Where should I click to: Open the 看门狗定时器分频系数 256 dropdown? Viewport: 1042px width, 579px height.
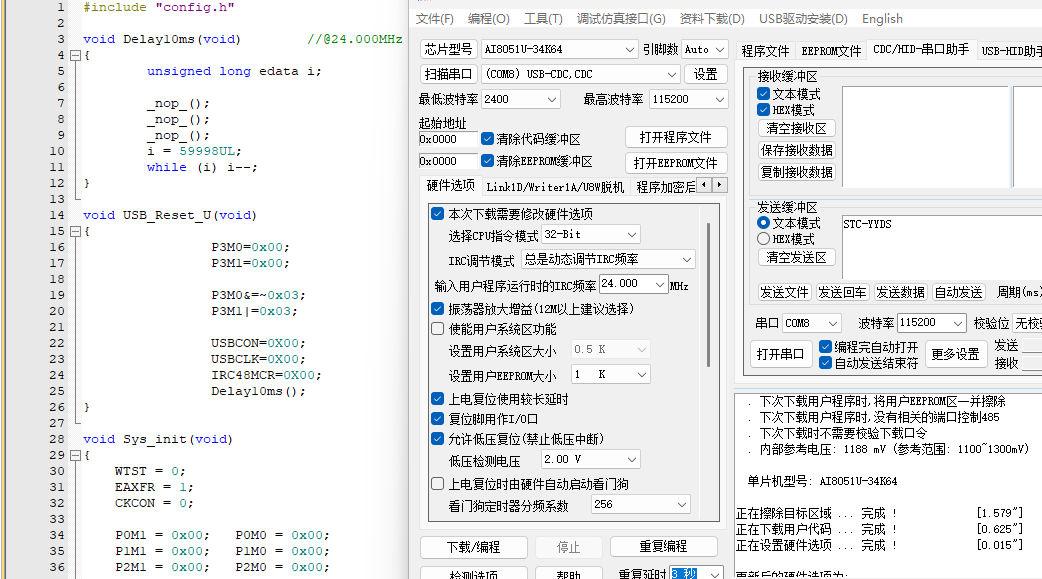pyautogui.click(x=641, y=505)
